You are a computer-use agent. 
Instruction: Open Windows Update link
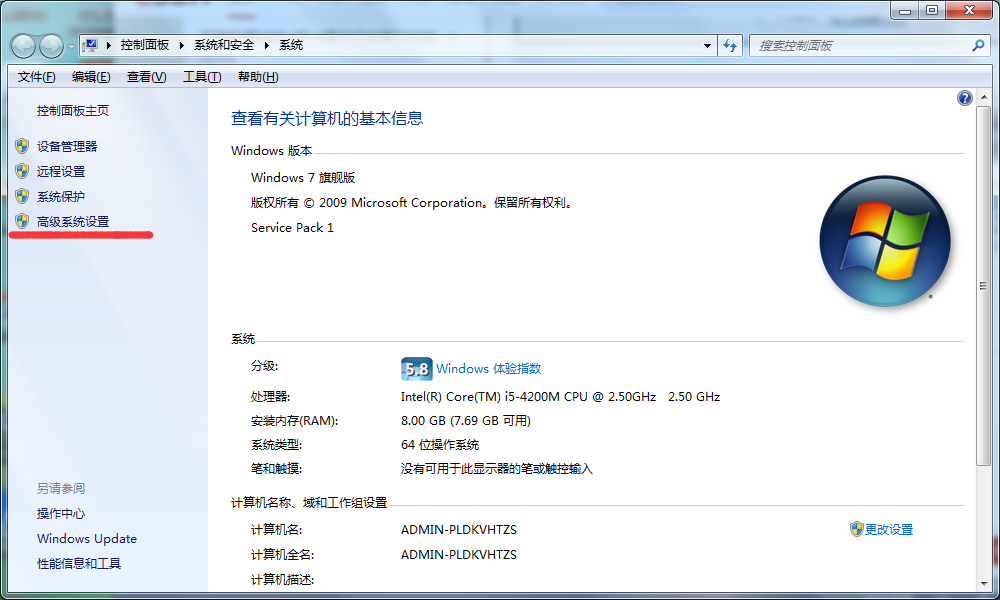(87, 539)
